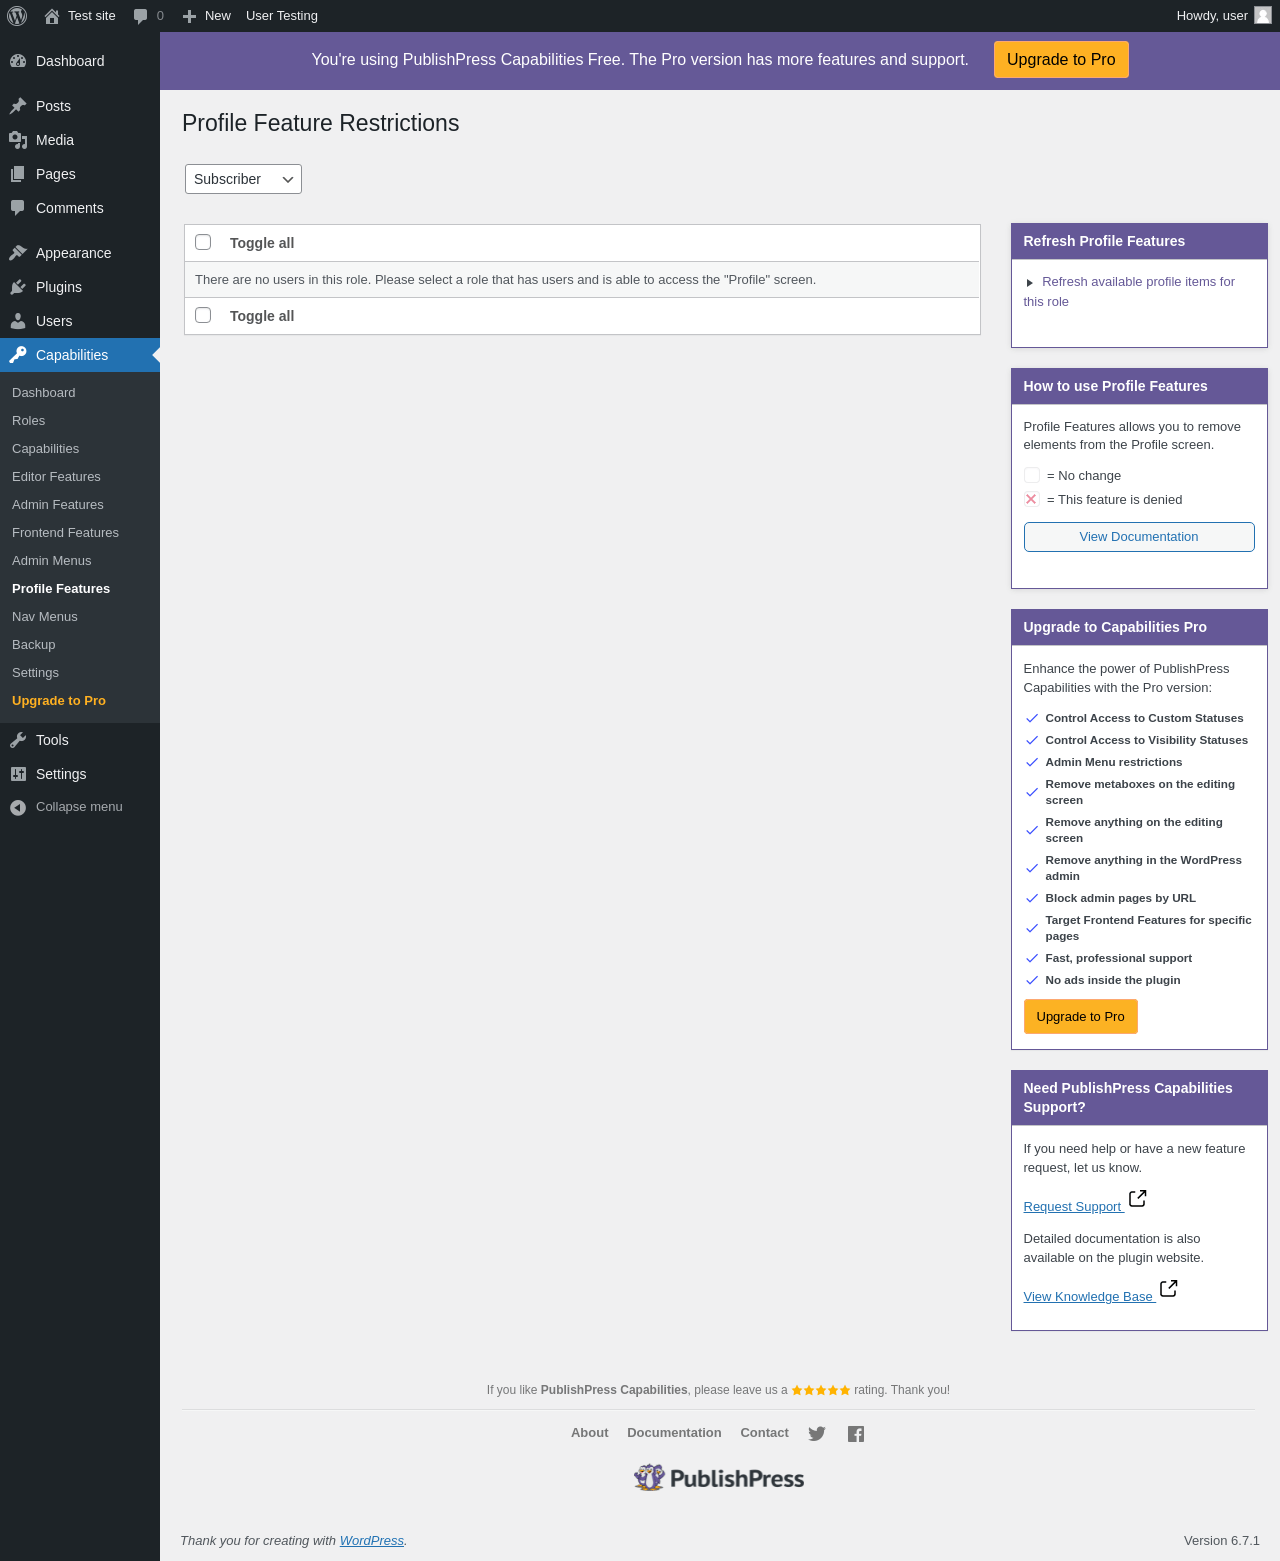The image size is (1280, 1561).
Task: Open the WordPress logo menu
Action: pos(17,16)
